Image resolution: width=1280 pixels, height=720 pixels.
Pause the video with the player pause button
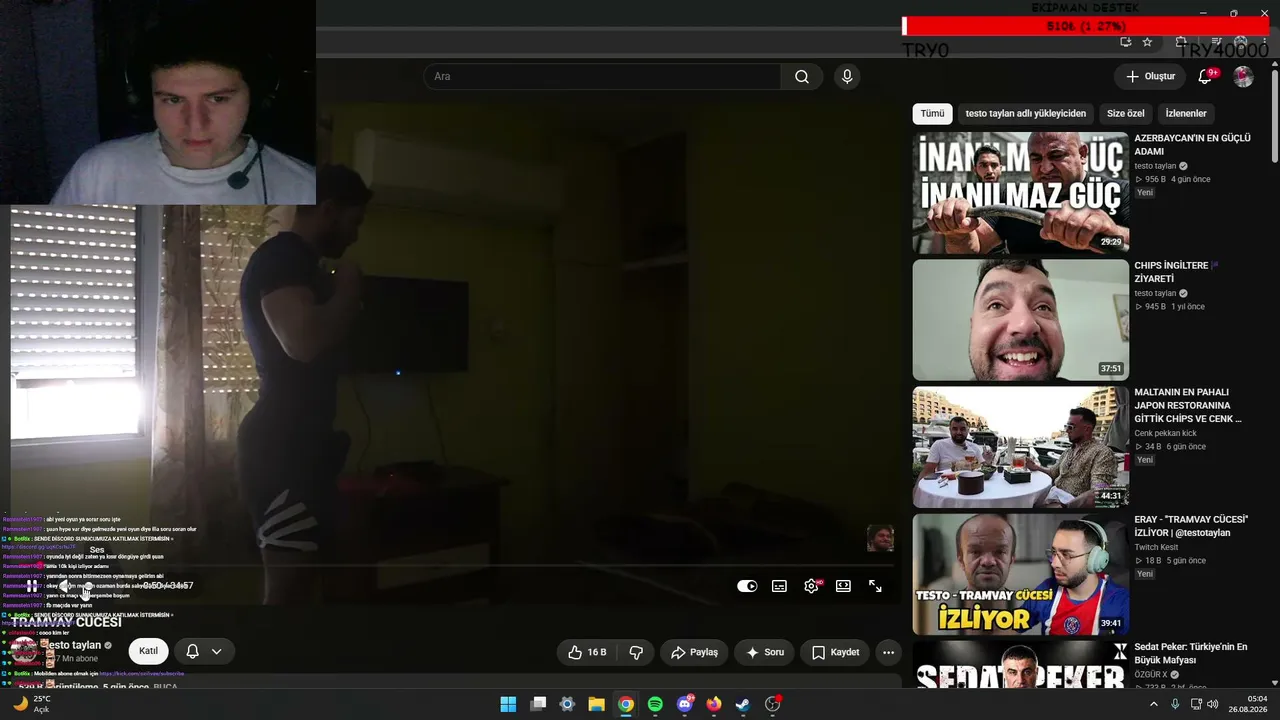click(32, 586)
